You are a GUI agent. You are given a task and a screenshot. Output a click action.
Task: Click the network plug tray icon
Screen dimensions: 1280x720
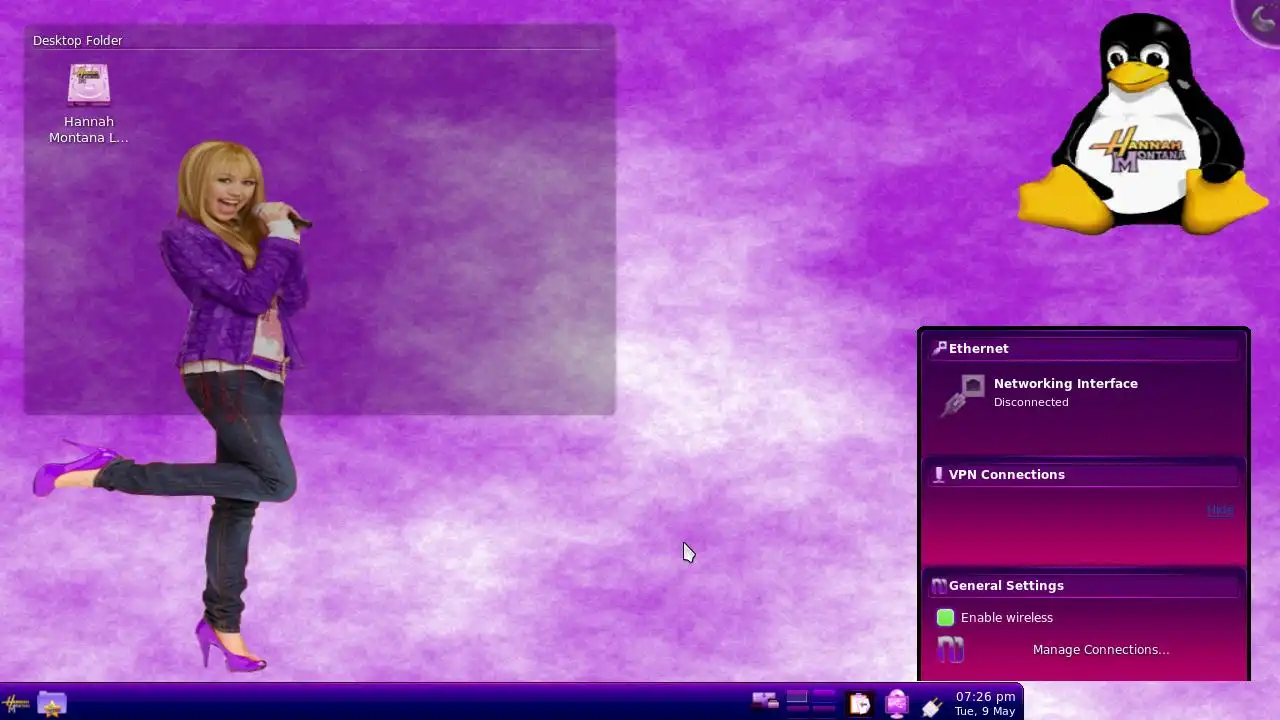[932, 706]
